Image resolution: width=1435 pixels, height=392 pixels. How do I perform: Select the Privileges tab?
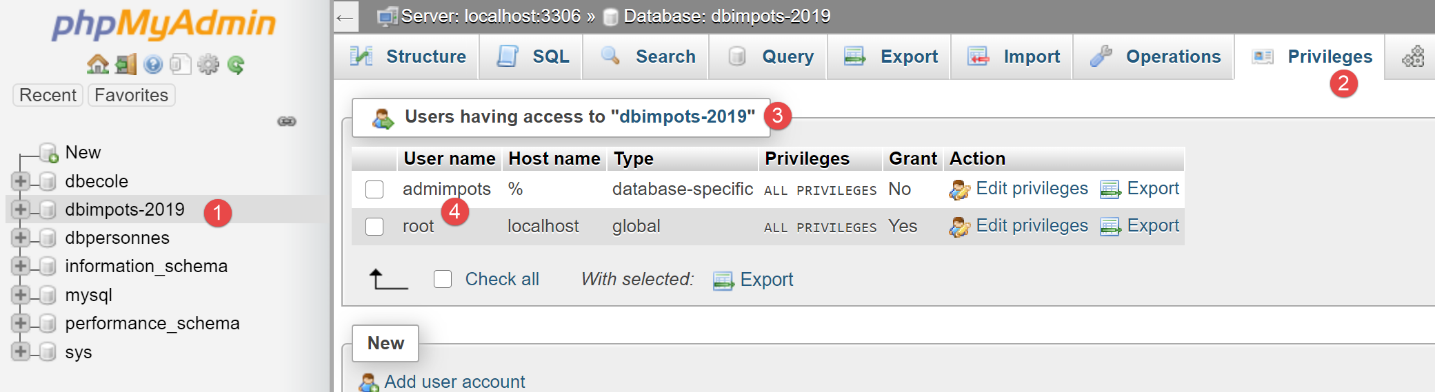(1311, 57)
